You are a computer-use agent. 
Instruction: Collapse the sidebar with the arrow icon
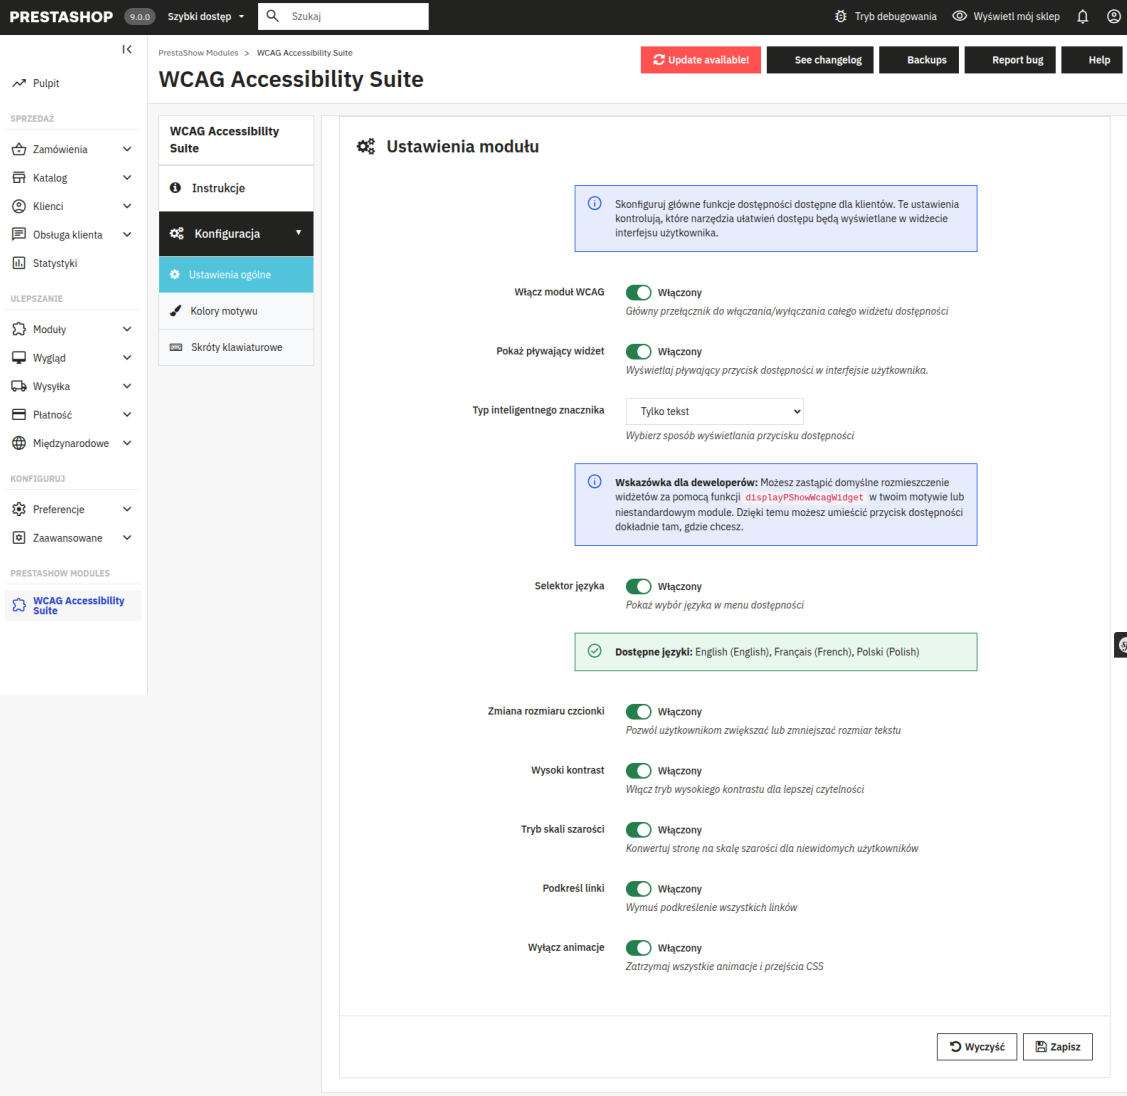(127, 50)
